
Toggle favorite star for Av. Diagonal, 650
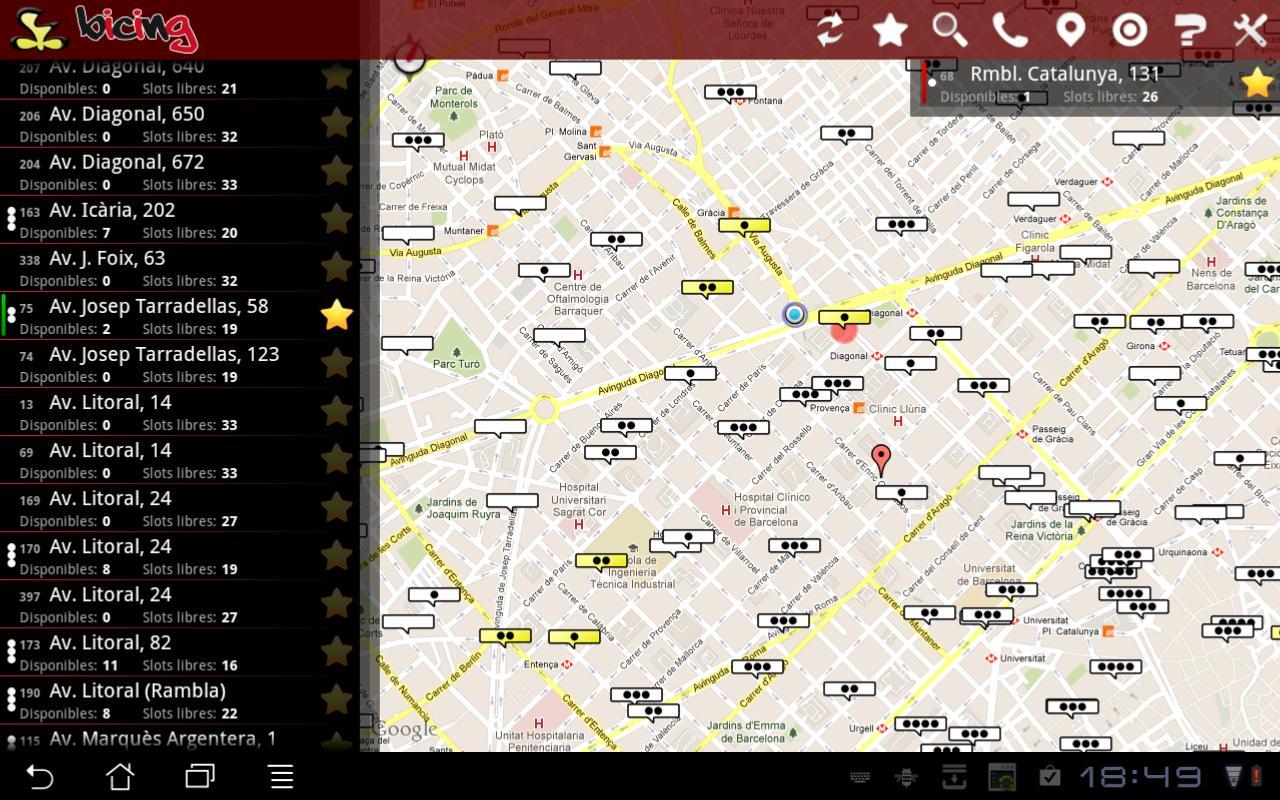(337, 123)
